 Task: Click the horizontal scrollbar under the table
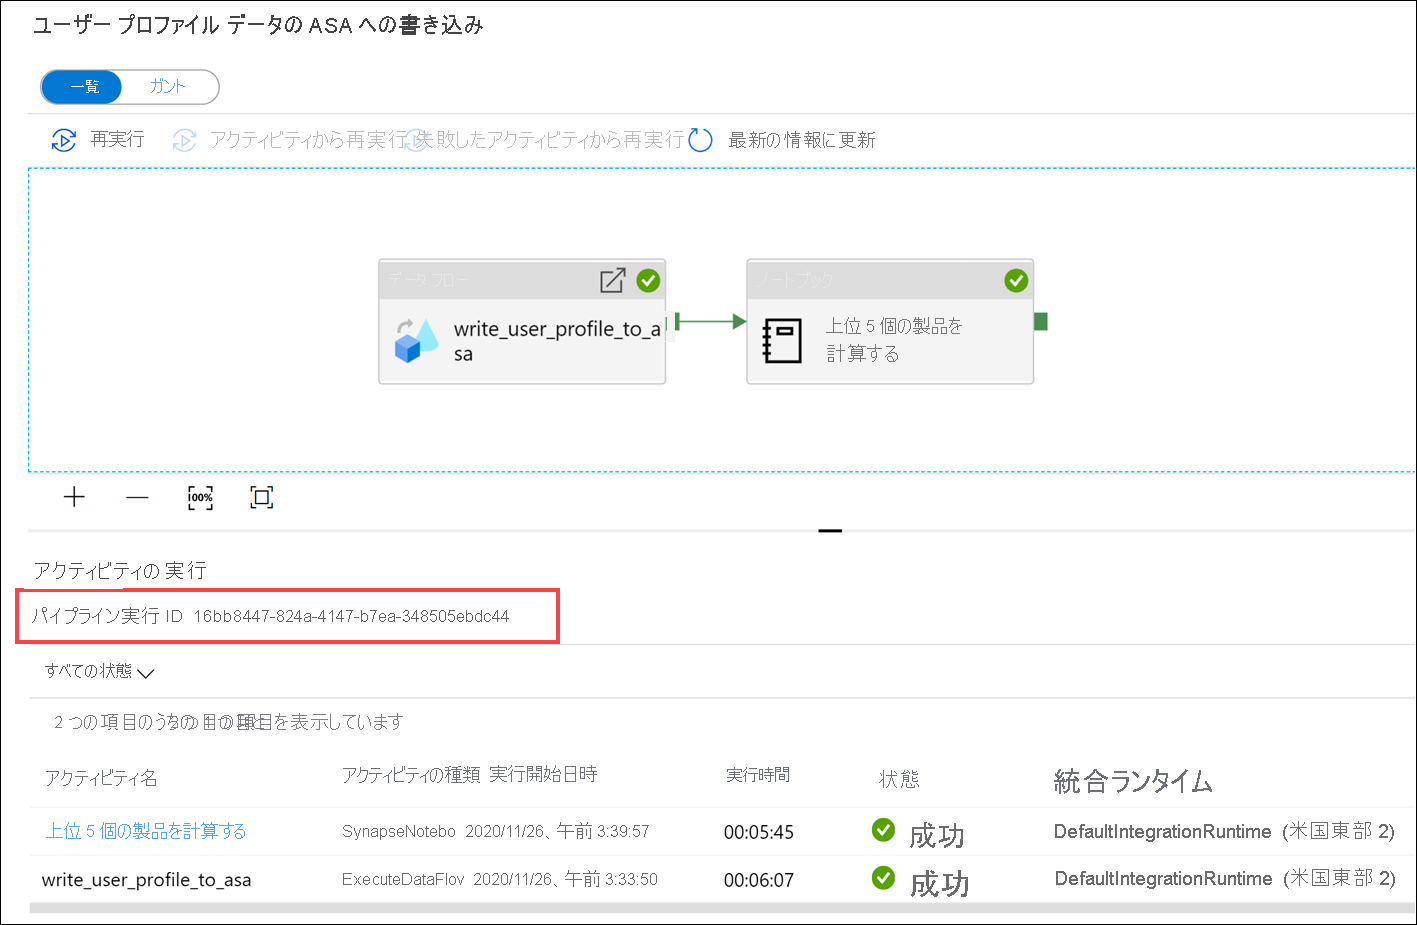tap(722, 908)
